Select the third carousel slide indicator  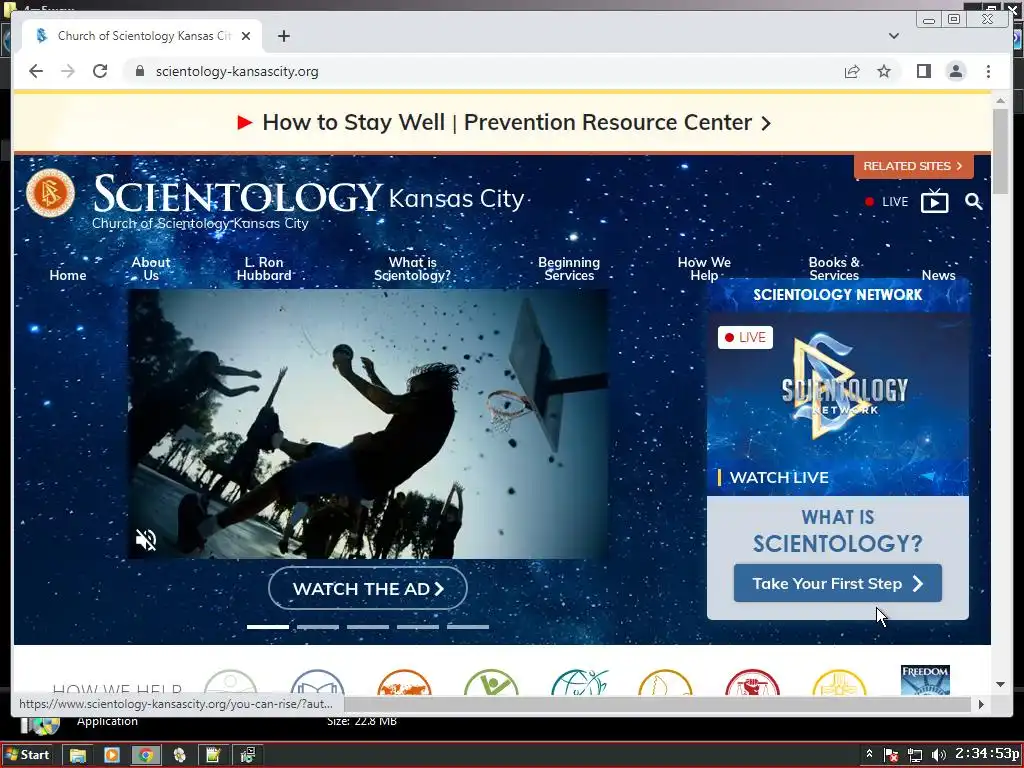click(368, 627)
